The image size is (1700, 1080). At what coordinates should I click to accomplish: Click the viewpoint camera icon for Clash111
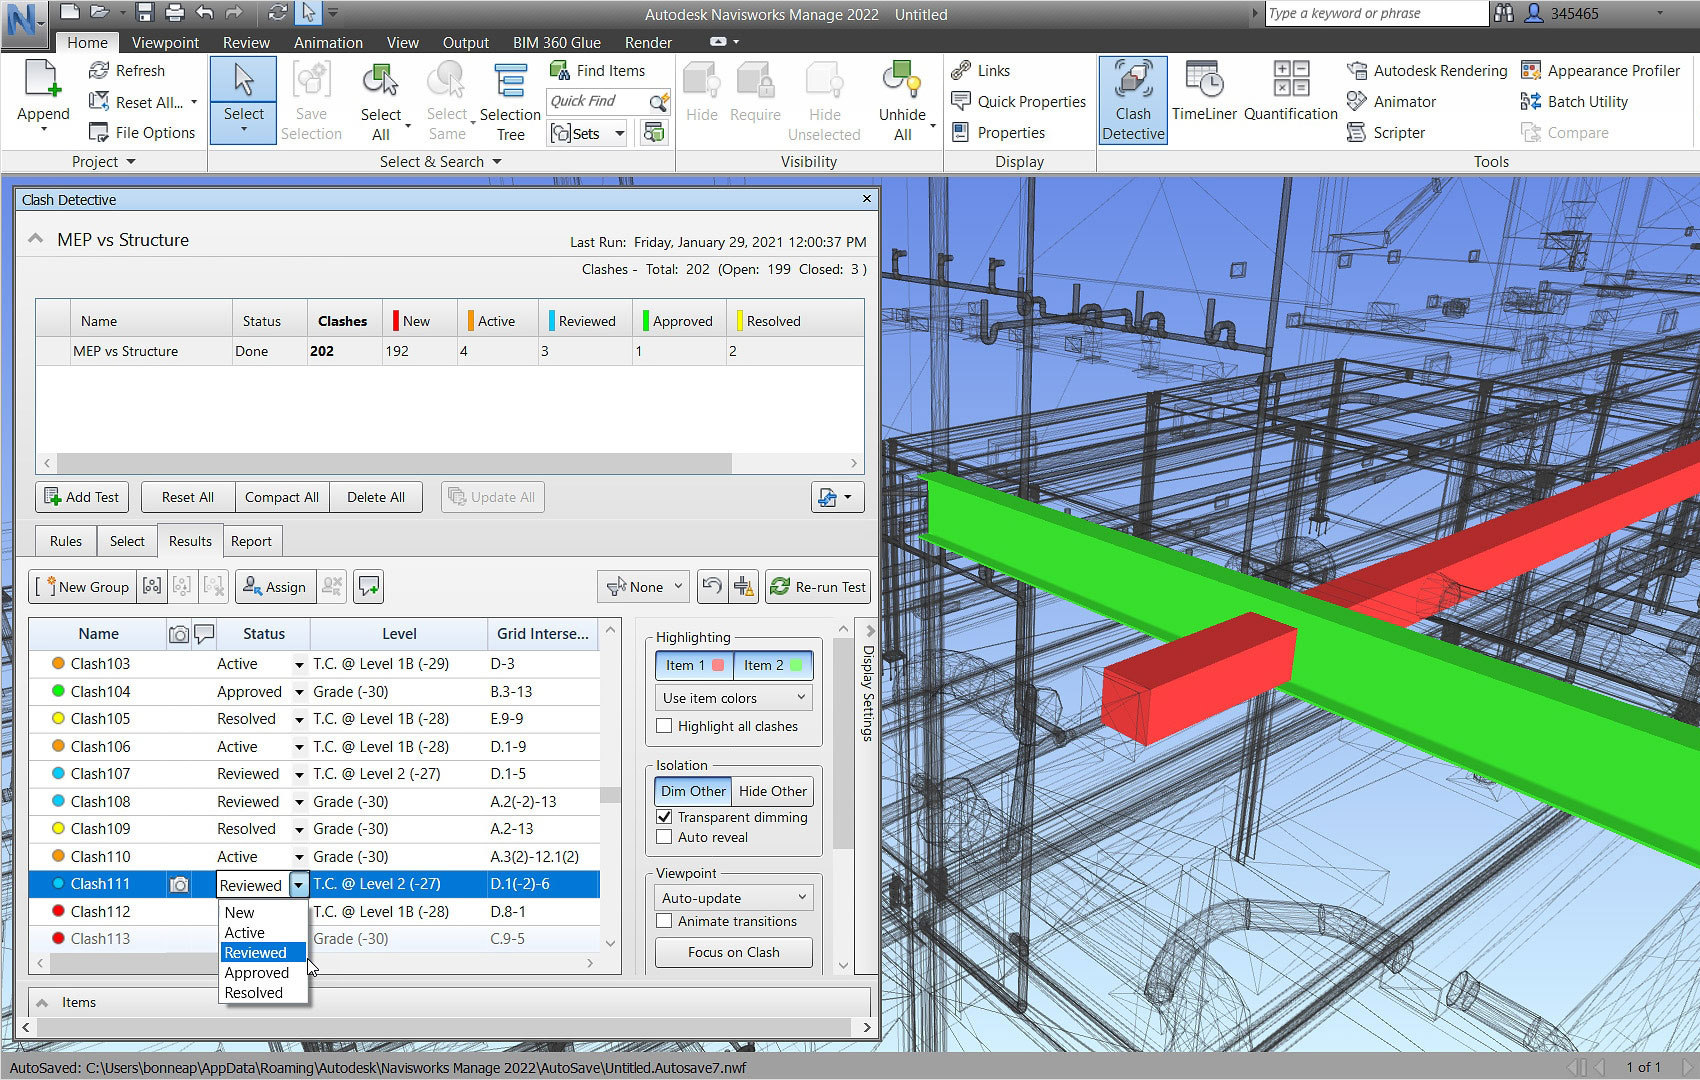179,884
